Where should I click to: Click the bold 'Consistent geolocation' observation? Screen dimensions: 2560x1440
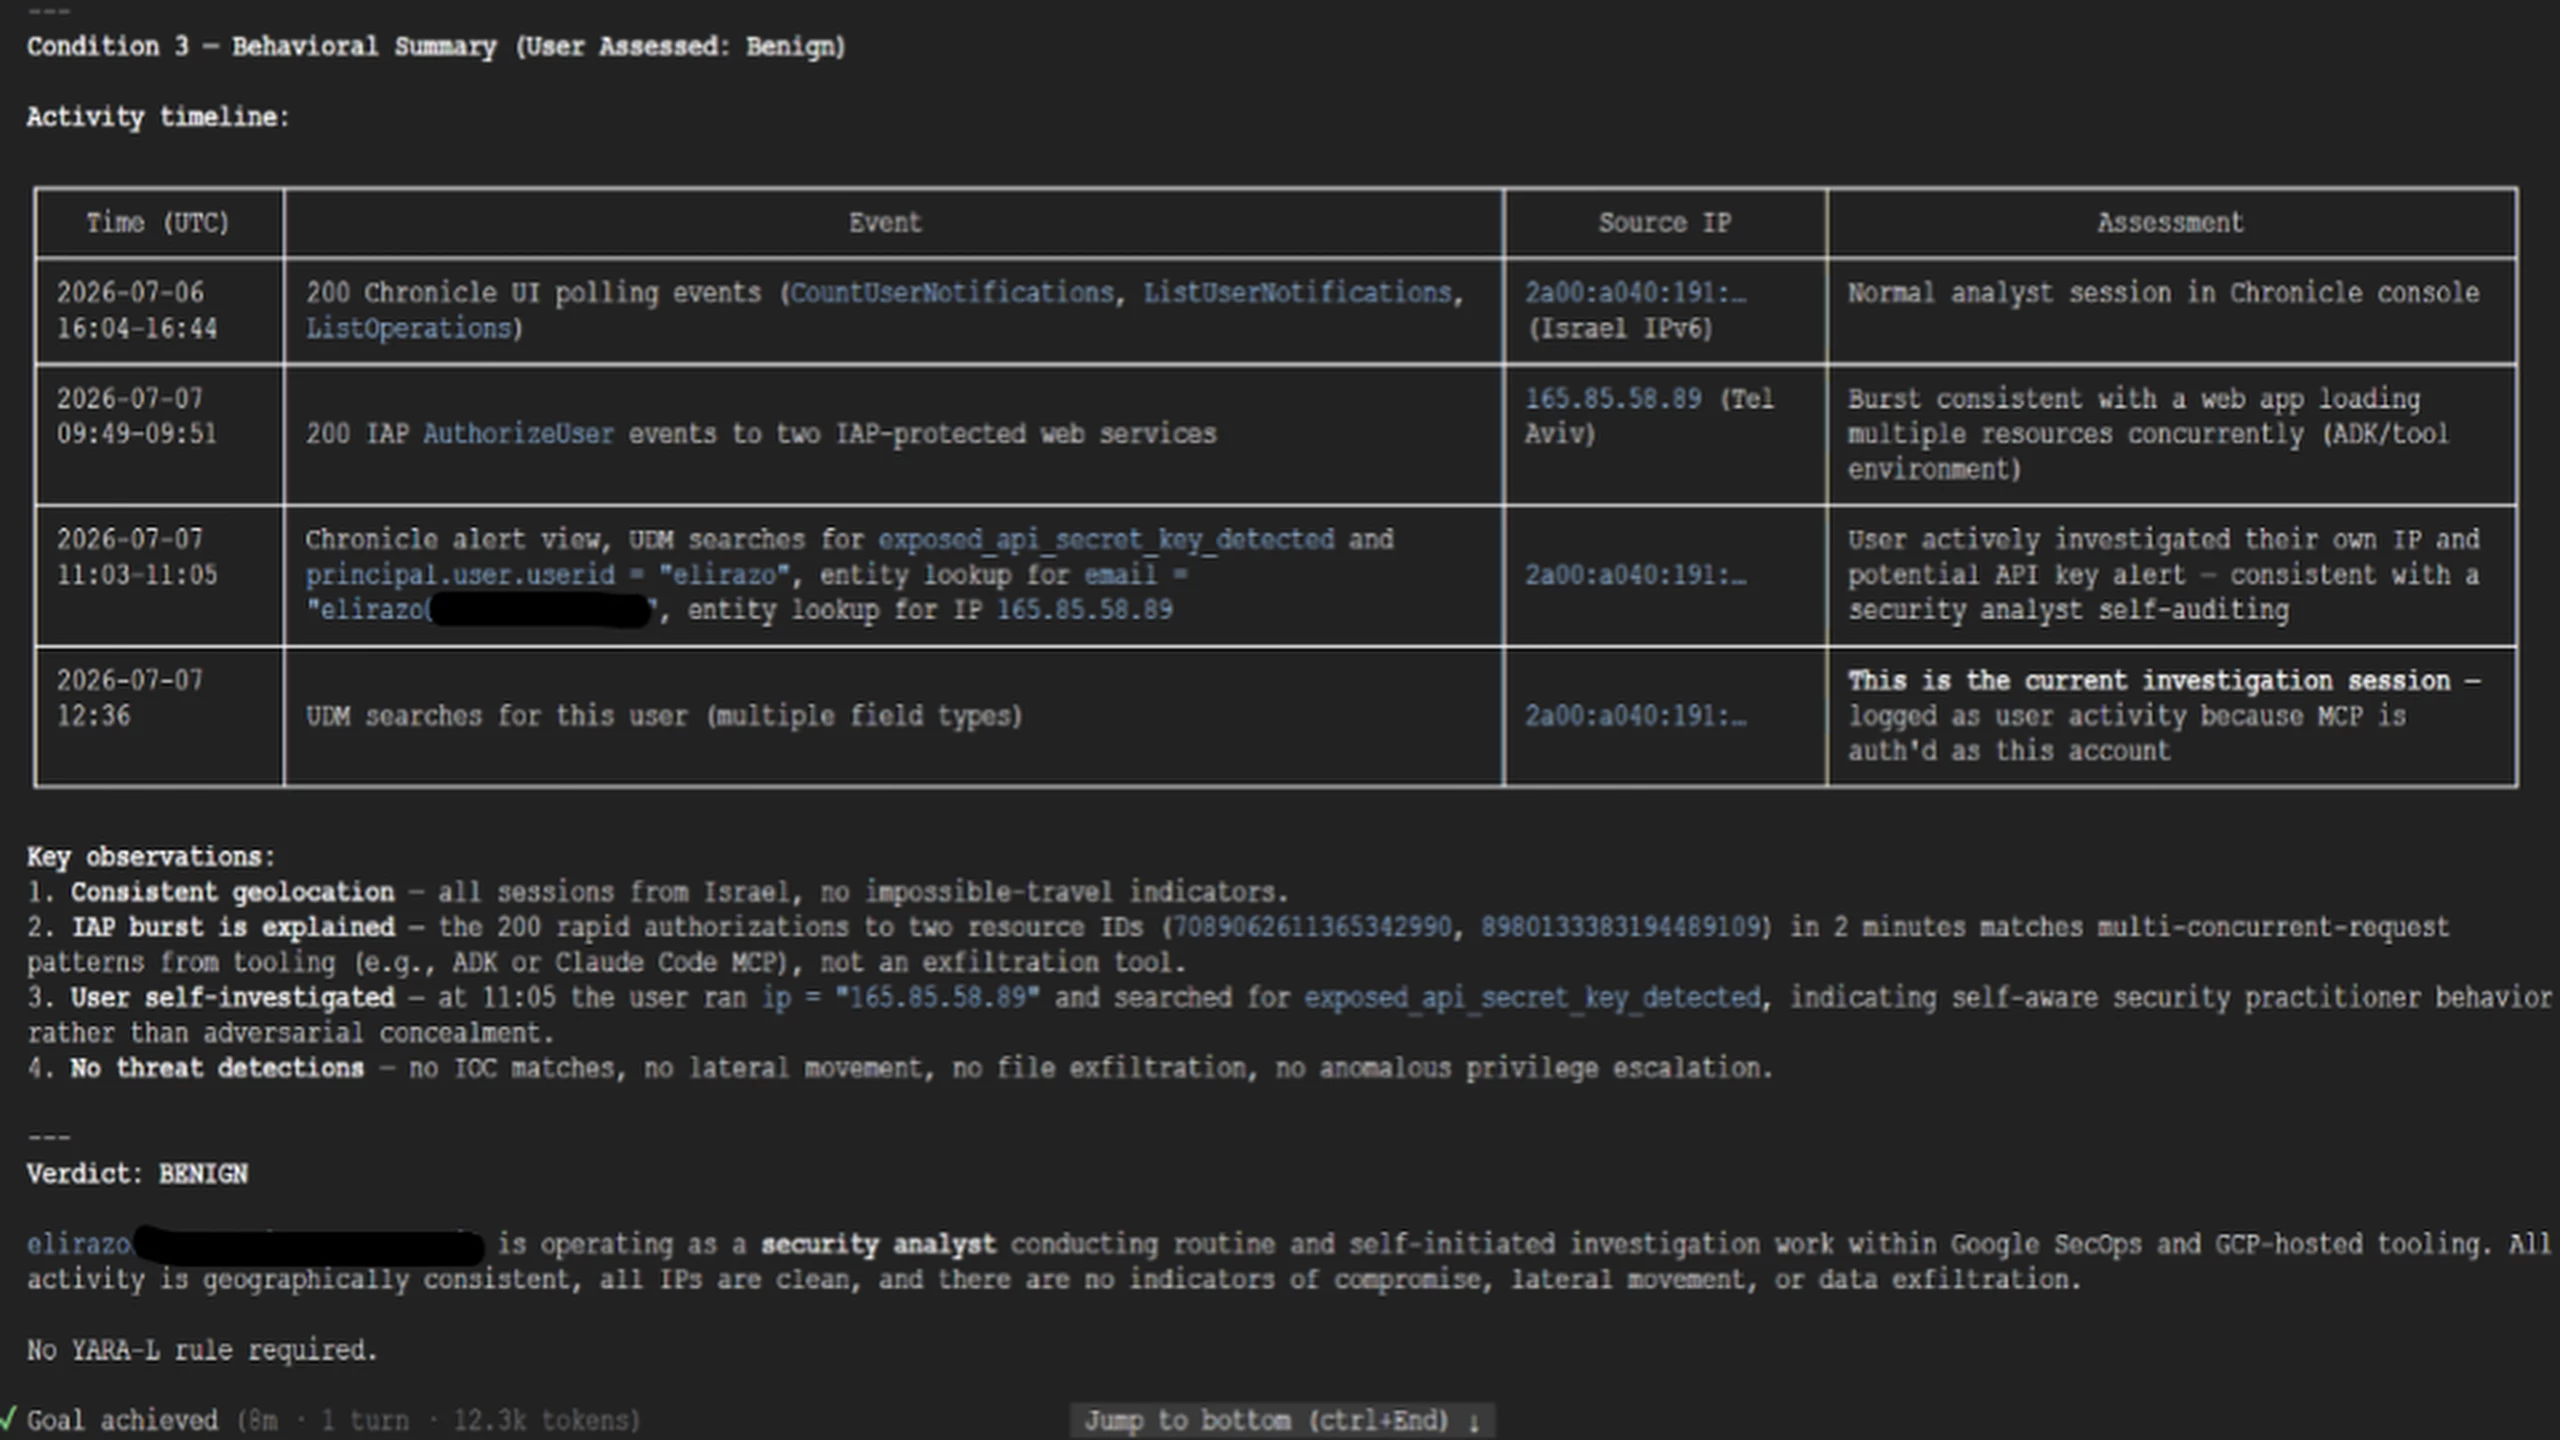coord(232,892)
